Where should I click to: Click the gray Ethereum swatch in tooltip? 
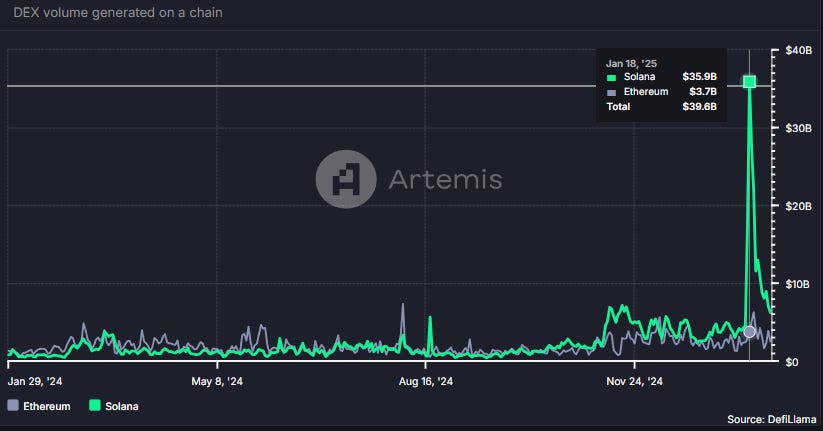(x=611, y=92)
